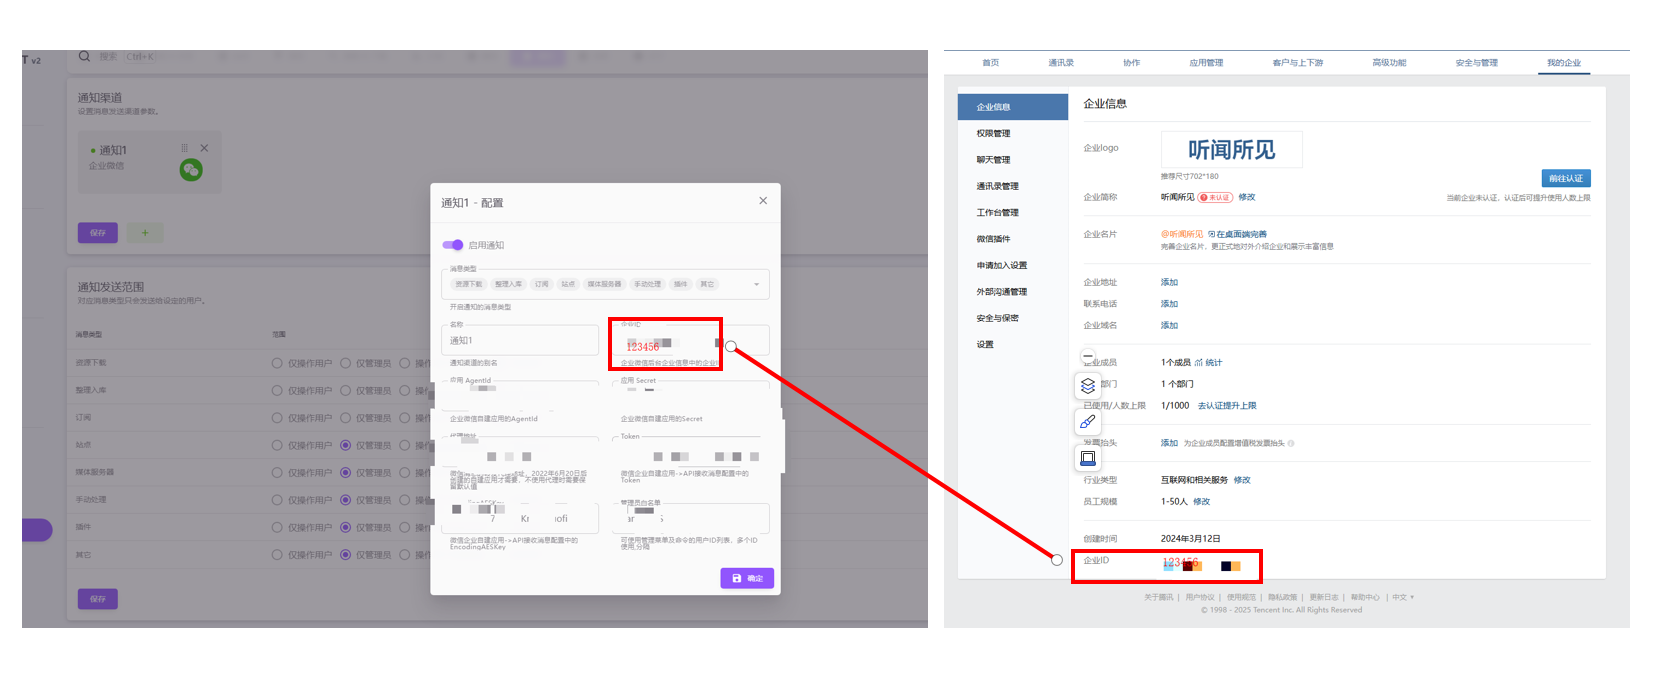The image size is (1679, 686).
Task: Click 在桌面端完善 beside the company card
Action: click(1238, 234)
